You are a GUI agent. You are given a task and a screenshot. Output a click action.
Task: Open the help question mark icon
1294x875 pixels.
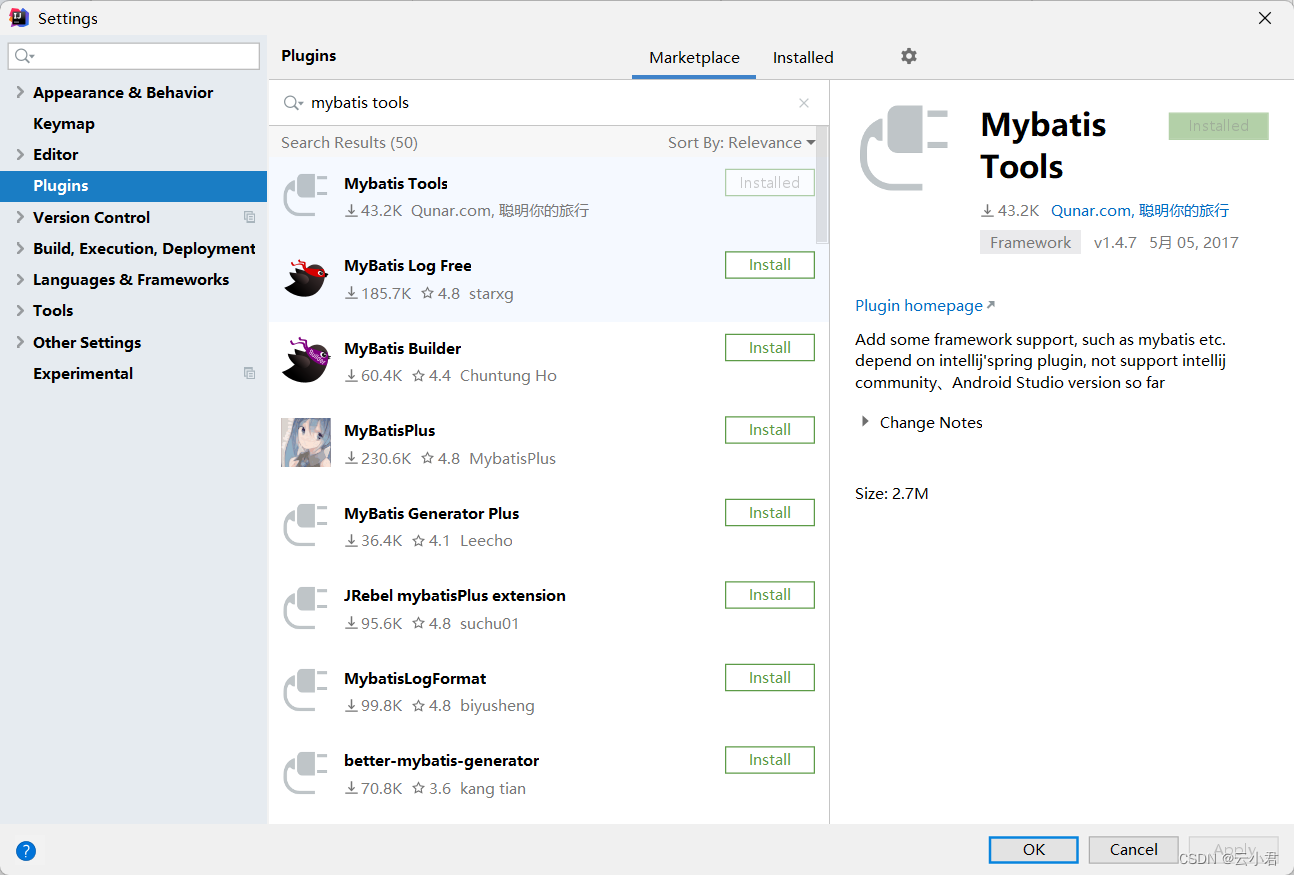(26, 851)
